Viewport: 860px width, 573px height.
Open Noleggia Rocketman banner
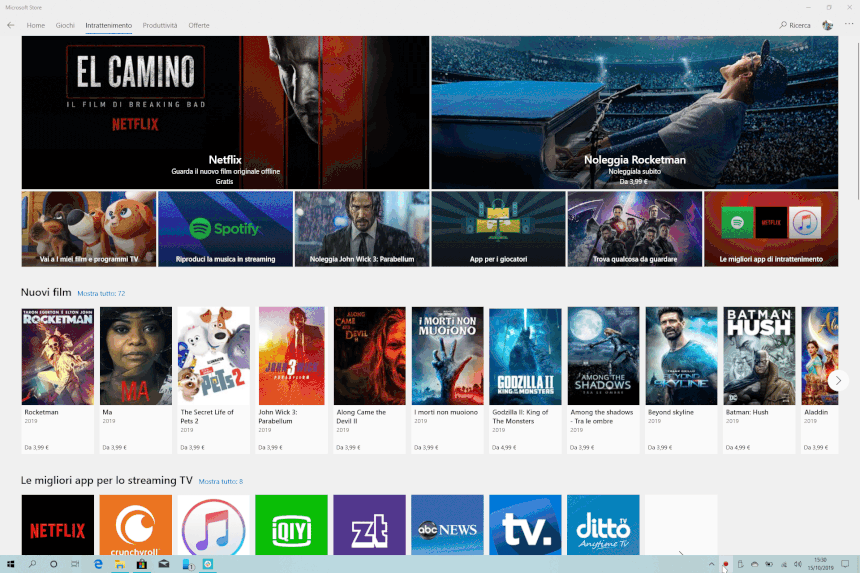(635, 112)
